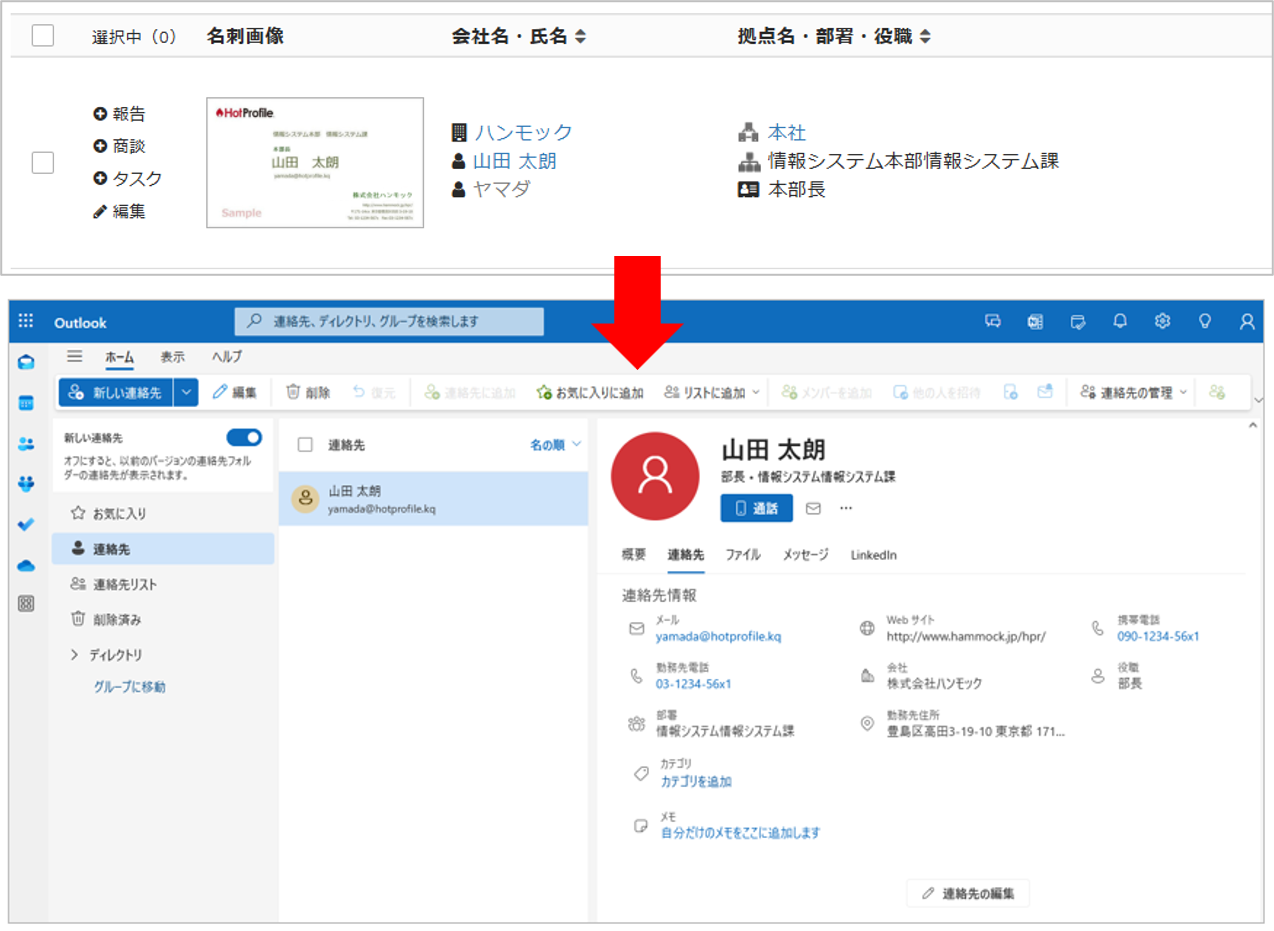Click the 編集 pencil in business card row

119,211
